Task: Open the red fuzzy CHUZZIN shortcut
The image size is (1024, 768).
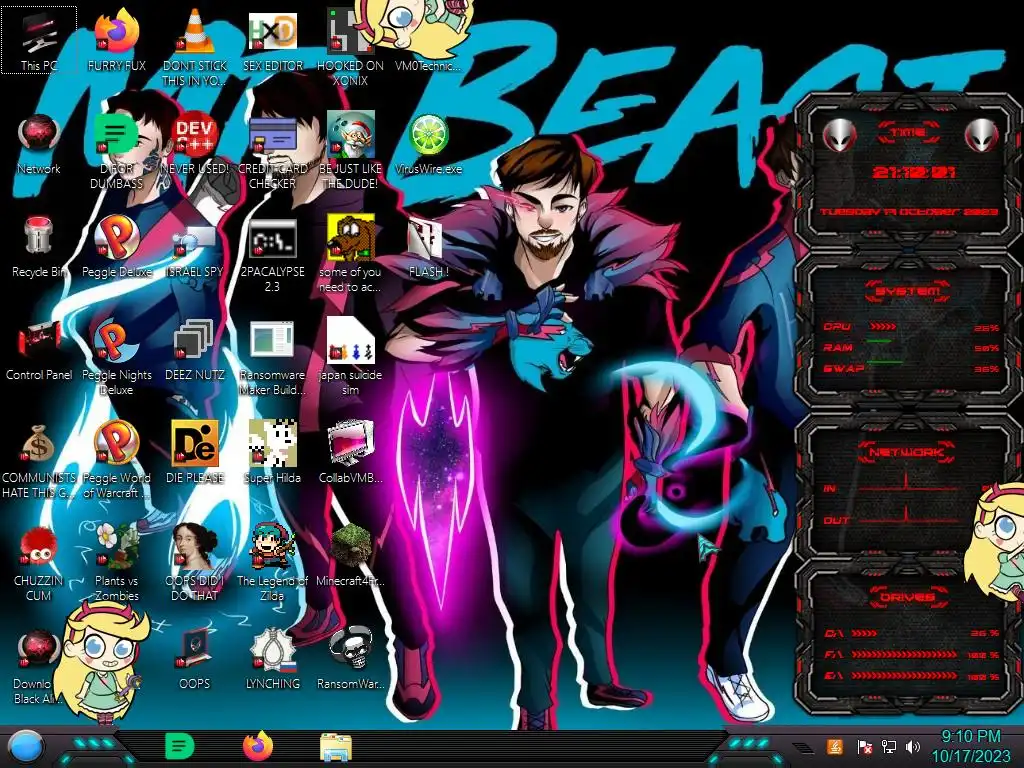Action: point(39,563)
